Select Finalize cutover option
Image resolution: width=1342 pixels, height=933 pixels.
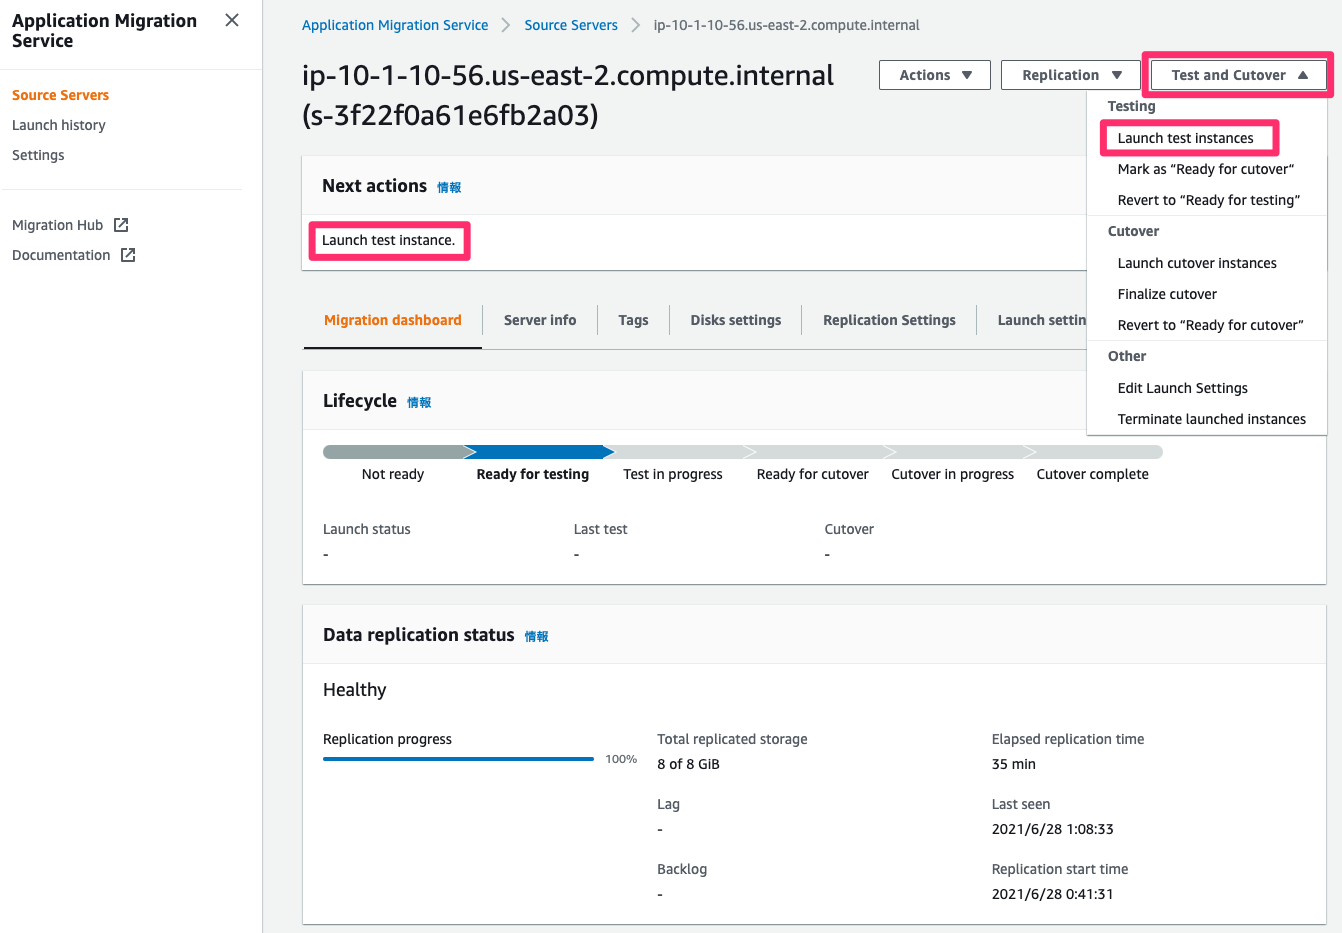pyautogui.click(x=1167, y=294)
